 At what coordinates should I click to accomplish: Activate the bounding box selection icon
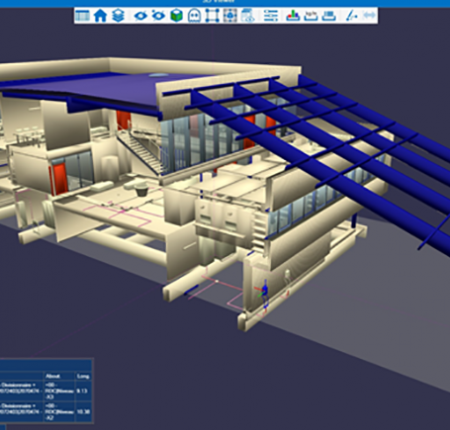212,15
